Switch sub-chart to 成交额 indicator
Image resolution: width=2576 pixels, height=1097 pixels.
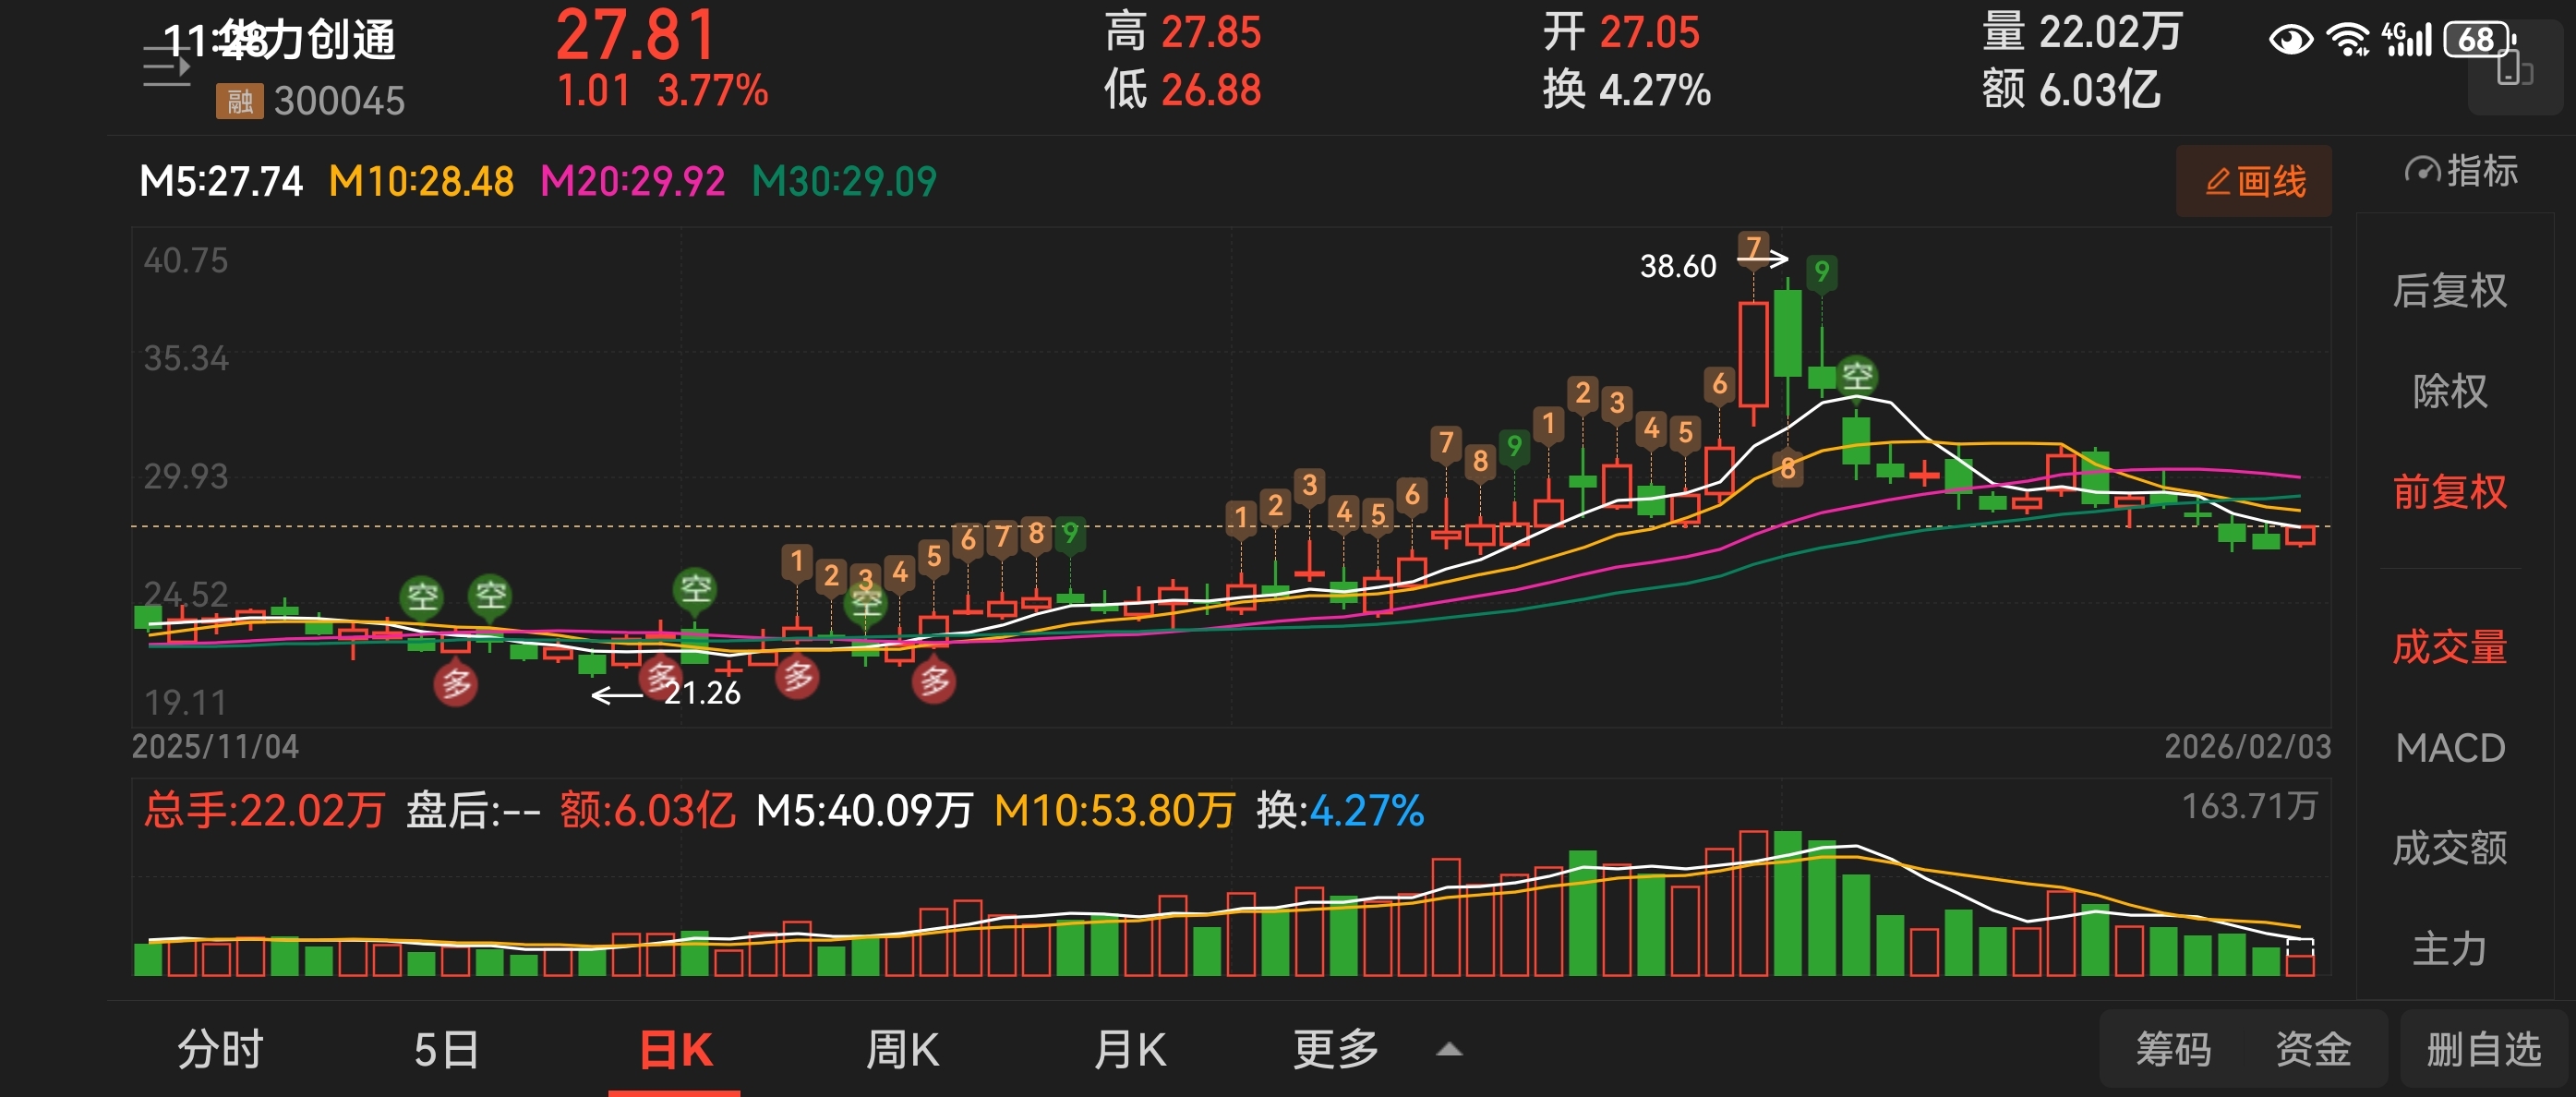pos(2449,848)
